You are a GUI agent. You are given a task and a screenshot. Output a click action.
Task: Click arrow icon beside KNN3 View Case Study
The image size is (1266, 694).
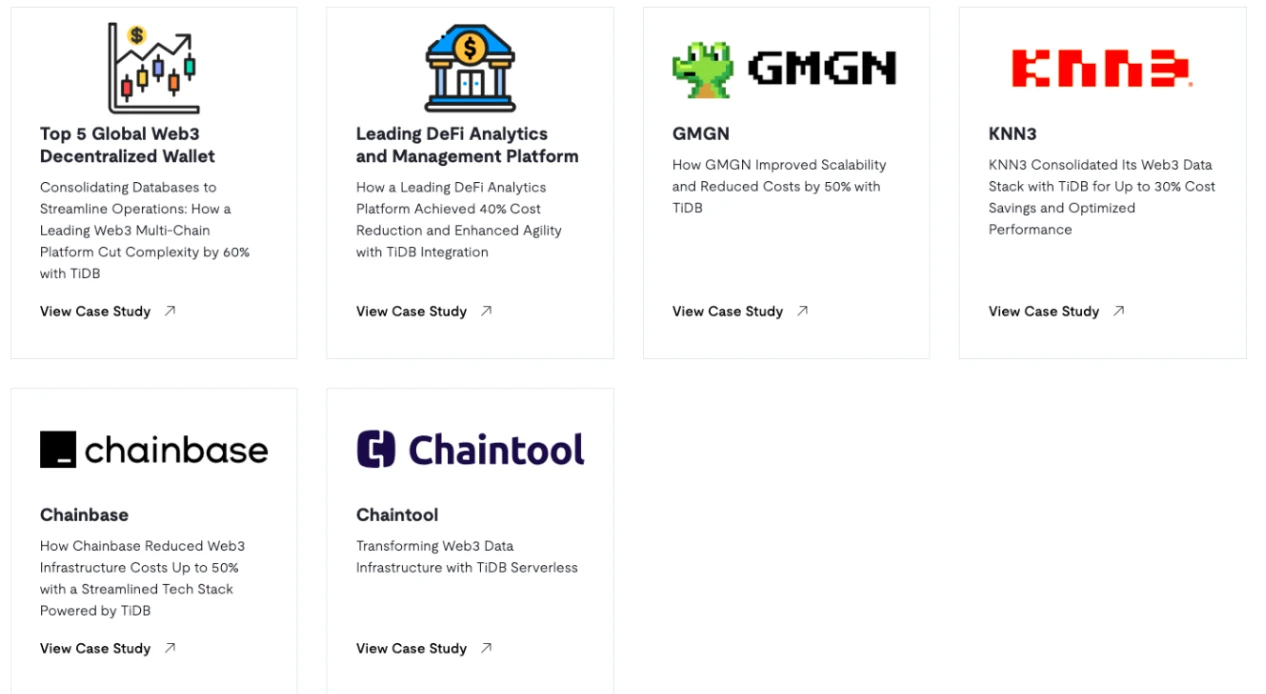point(1118,311)
